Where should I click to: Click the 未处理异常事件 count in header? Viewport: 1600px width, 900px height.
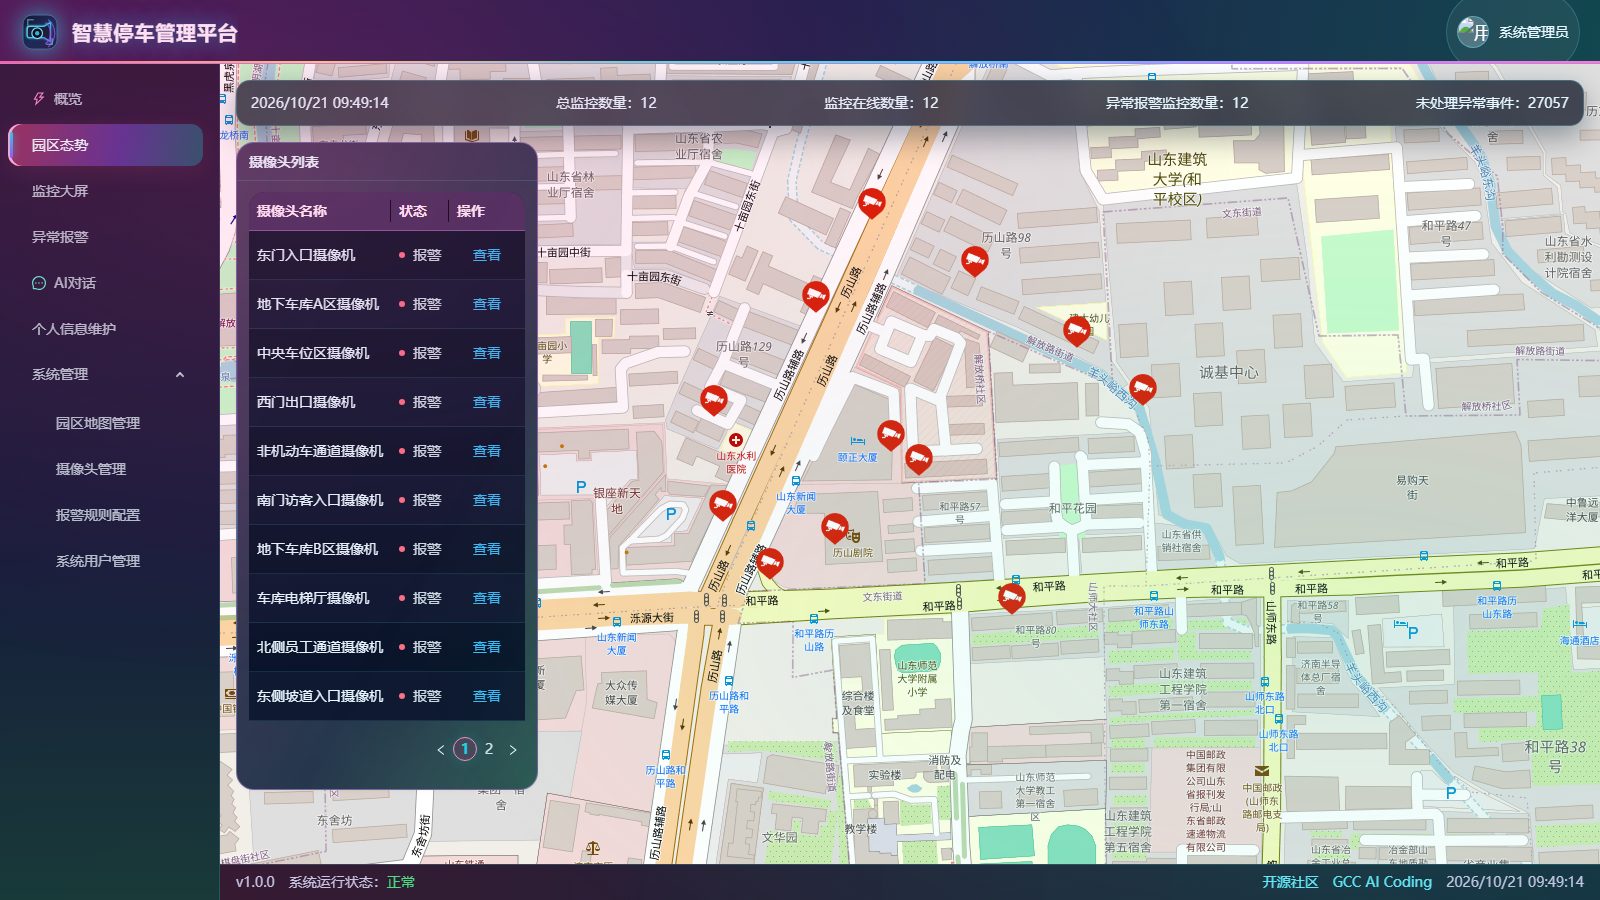[1492, 103]
